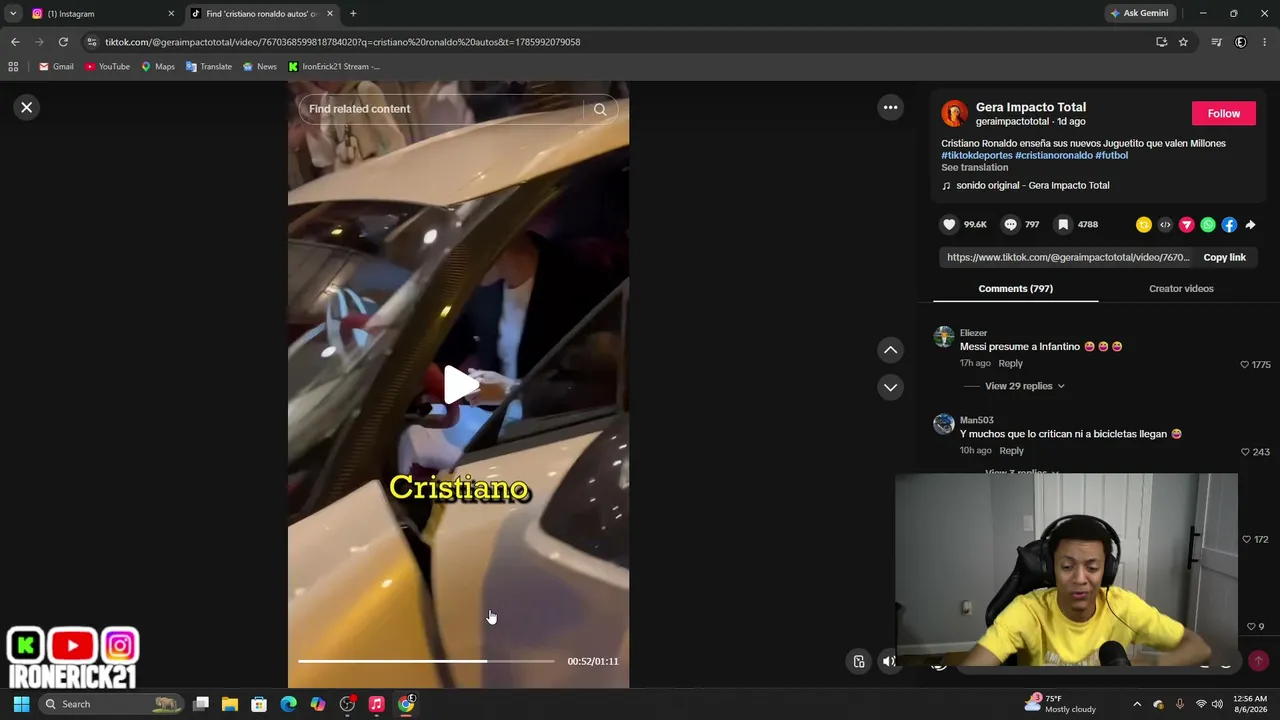
Task: Close the TikTok browser tab
Action: click(329, 14)
